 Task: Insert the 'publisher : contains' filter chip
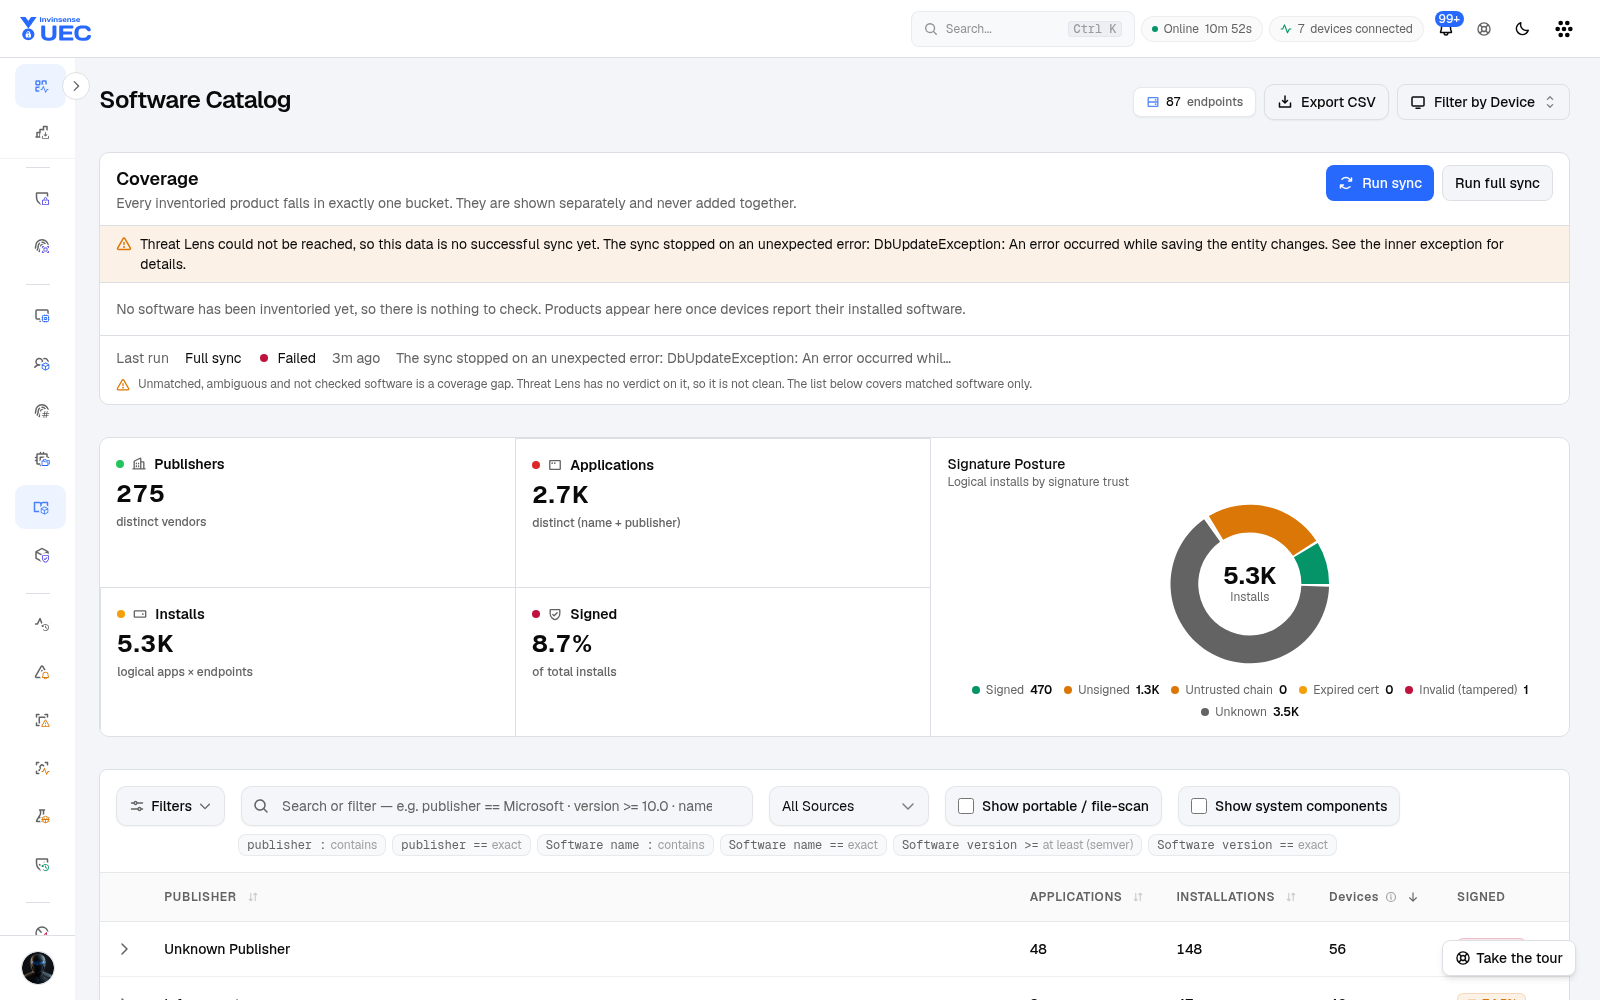click(312, 845)
